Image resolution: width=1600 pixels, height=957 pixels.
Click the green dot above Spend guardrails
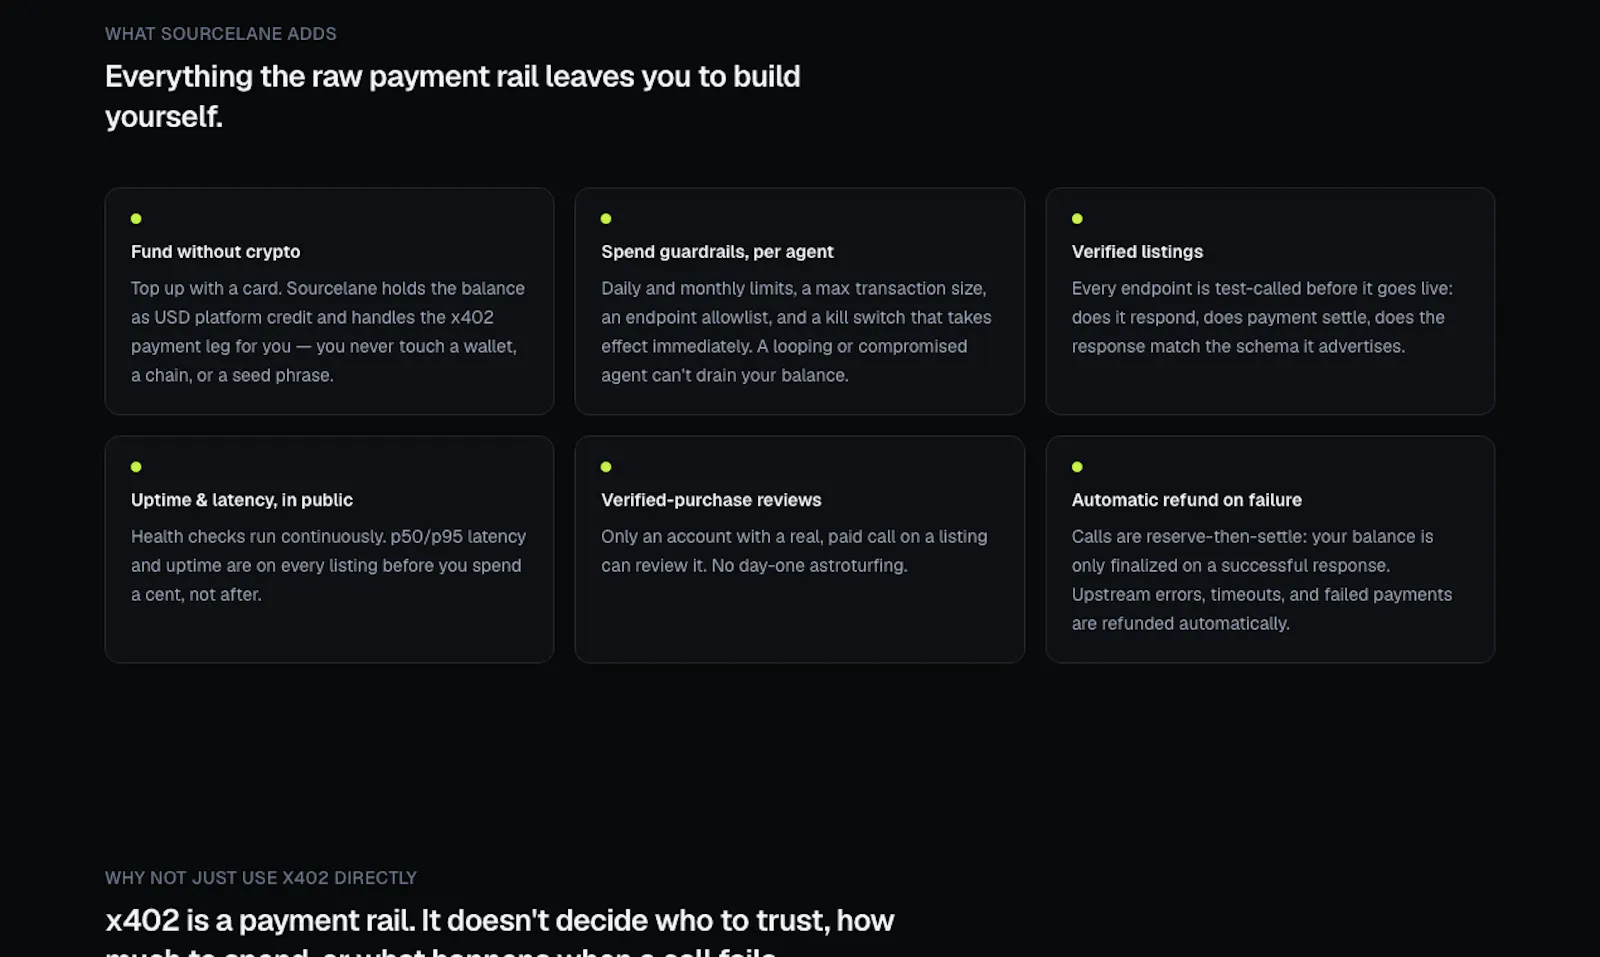click(x=606, y=218)
